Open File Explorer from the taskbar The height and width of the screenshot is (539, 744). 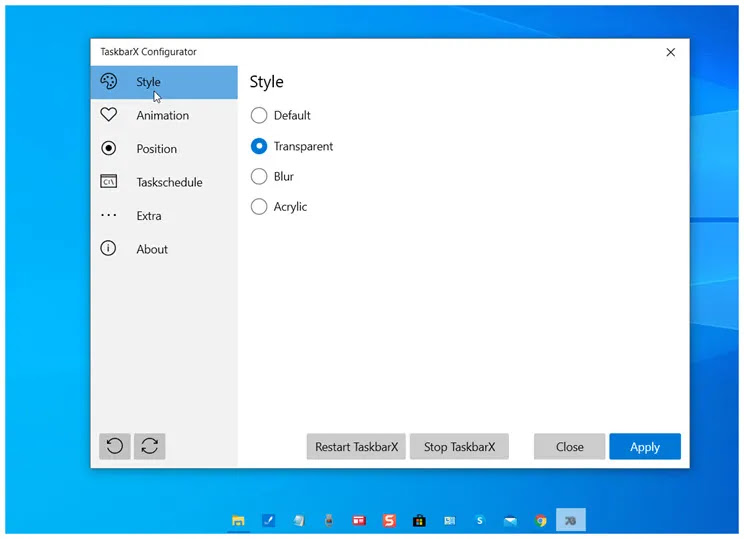[238, 520]
